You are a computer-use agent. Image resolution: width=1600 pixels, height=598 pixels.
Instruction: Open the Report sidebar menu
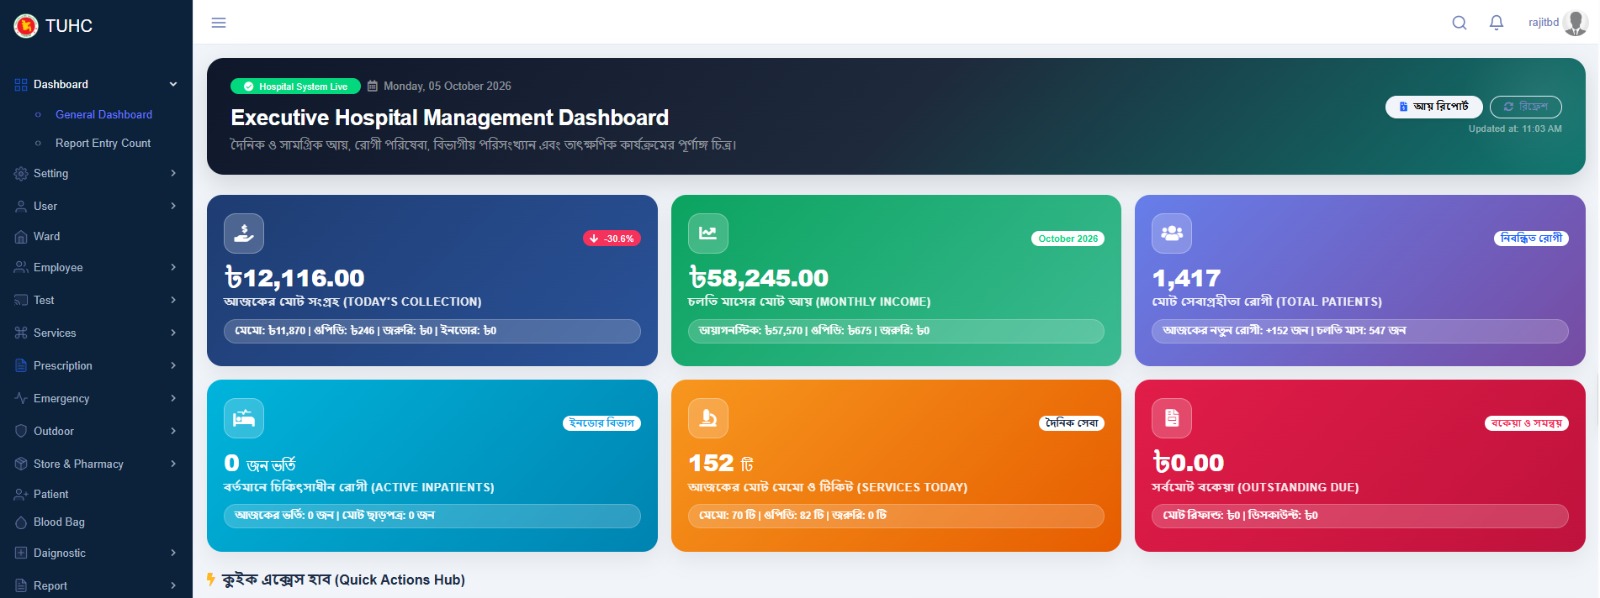pyautogui.click(x=96, y=585)
